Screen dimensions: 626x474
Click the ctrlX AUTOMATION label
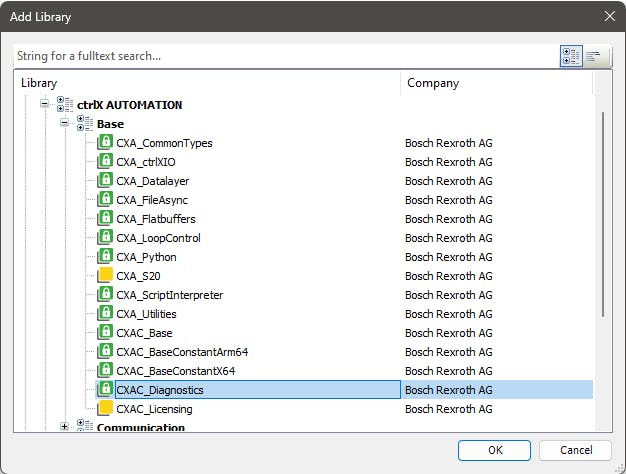(129, 105)
